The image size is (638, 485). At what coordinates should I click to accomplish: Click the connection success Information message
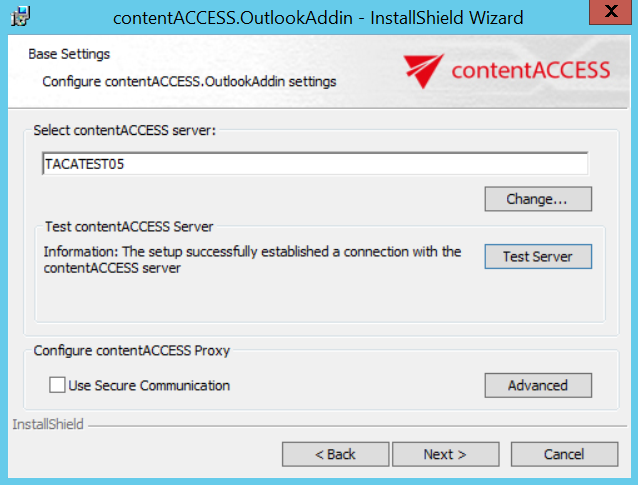pyautogui.click(x=252, y=260)
